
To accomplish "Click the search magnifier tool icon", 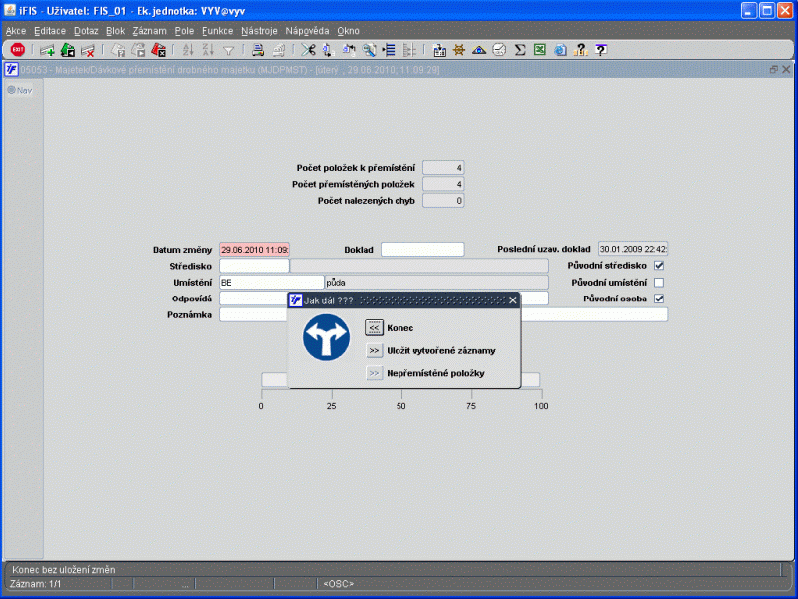I will click(369, 50).
